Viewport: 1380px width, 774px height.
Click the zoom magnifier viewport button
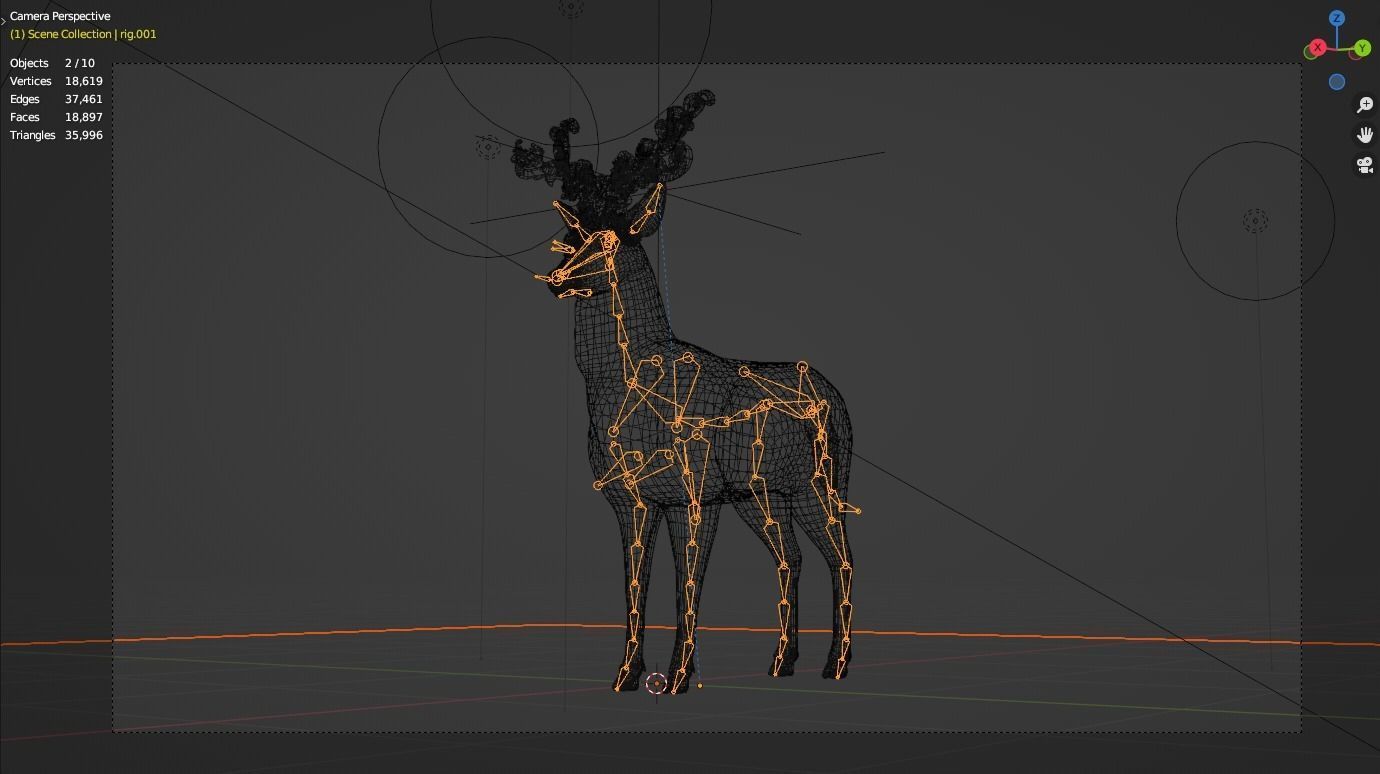pyautogui.click(x=1365, y=105)
